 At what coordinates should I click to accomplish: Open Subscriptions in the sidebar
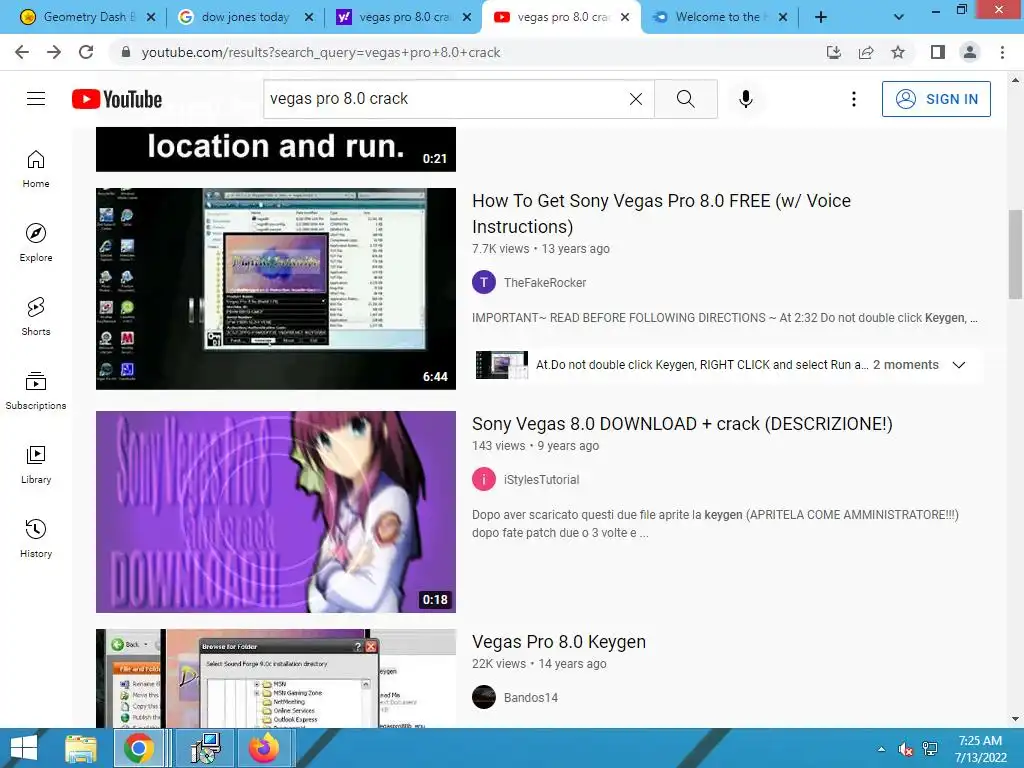pos(36,391)
